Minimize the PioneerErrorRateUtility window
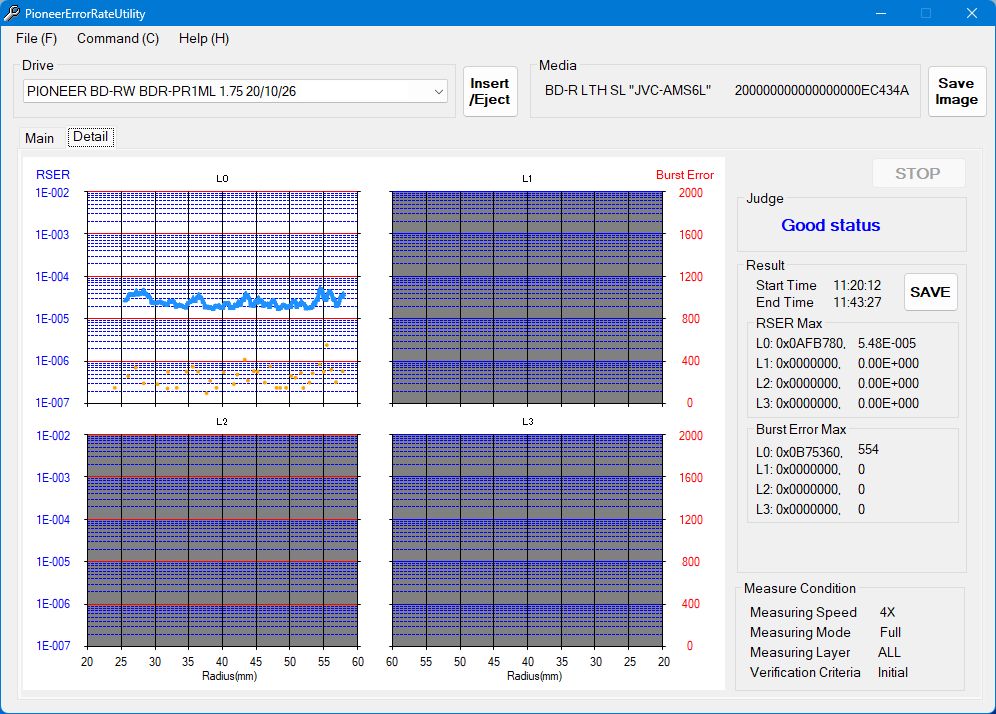Viewport: 996px width, 714px height. pos(881,13)
